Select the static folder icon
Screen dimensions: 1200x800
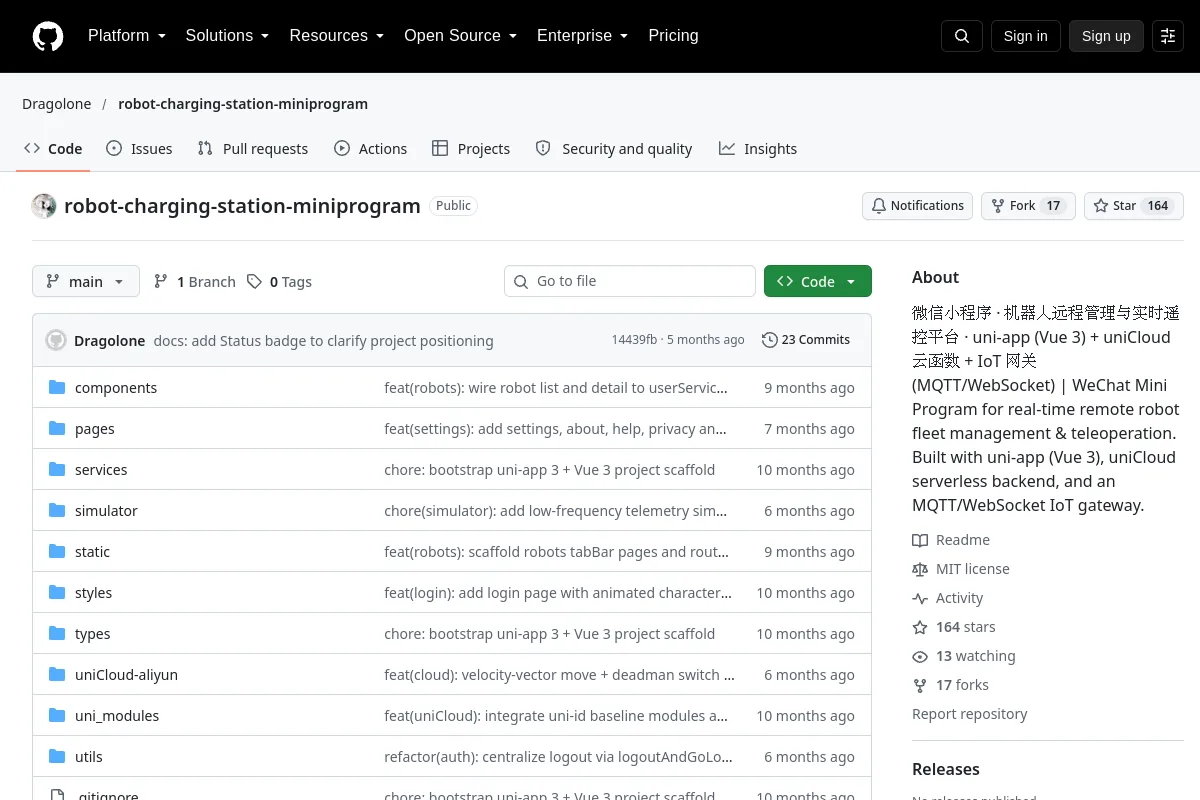point(57,551)
